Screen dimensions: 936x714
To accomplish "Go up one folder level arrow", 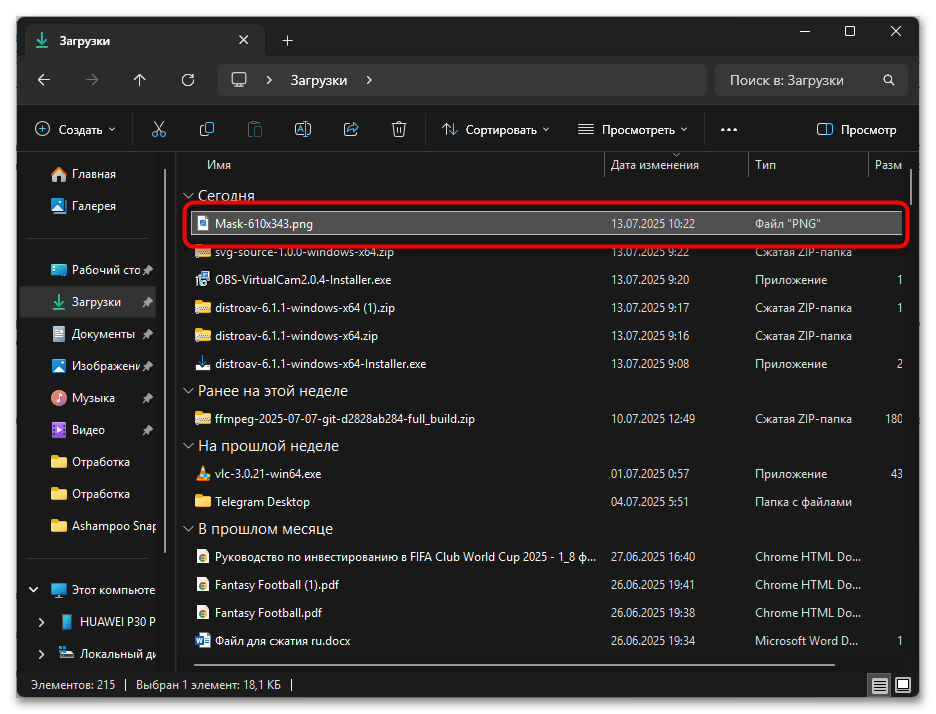I will click(x=140, y=80).
